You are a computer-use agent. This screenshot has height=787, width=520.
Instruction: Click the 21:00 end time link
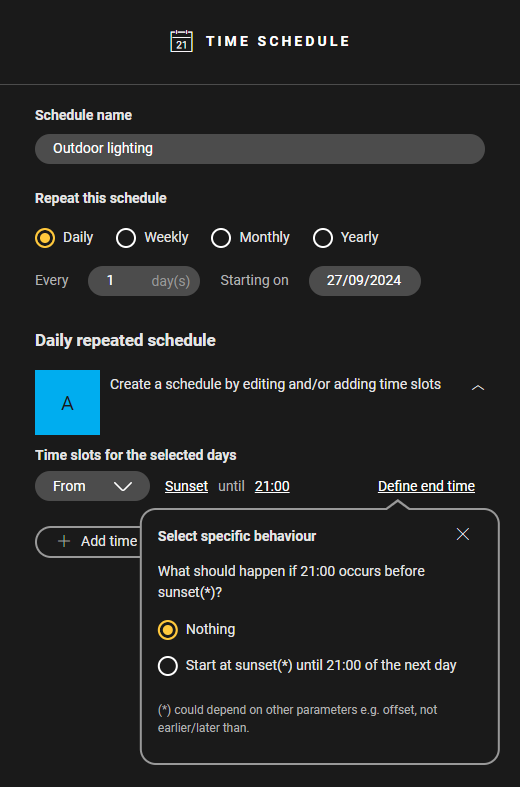(272, 486)
